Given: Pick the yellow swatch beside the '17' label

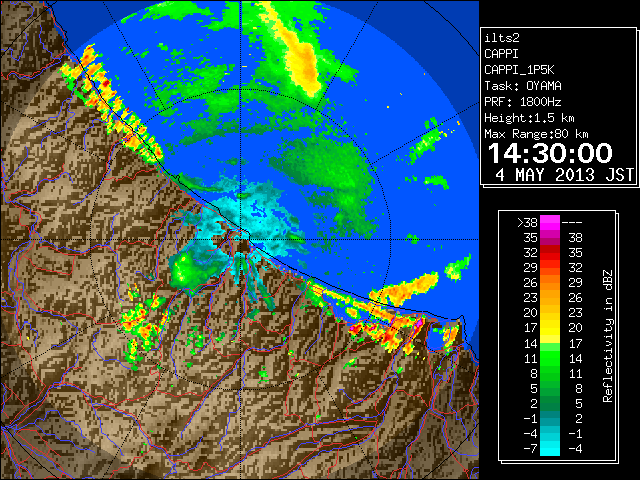Looking at the screenshot, I should pyautogui.click(x=550, y=328).
